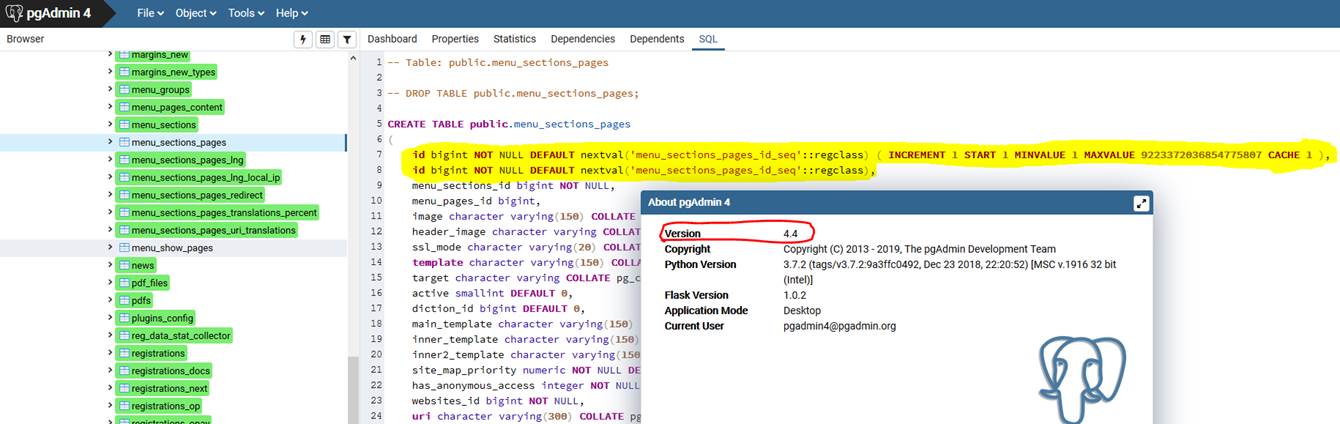Open the View Data grid icon
The image size is (1340, 424).
tap(325, 39)
